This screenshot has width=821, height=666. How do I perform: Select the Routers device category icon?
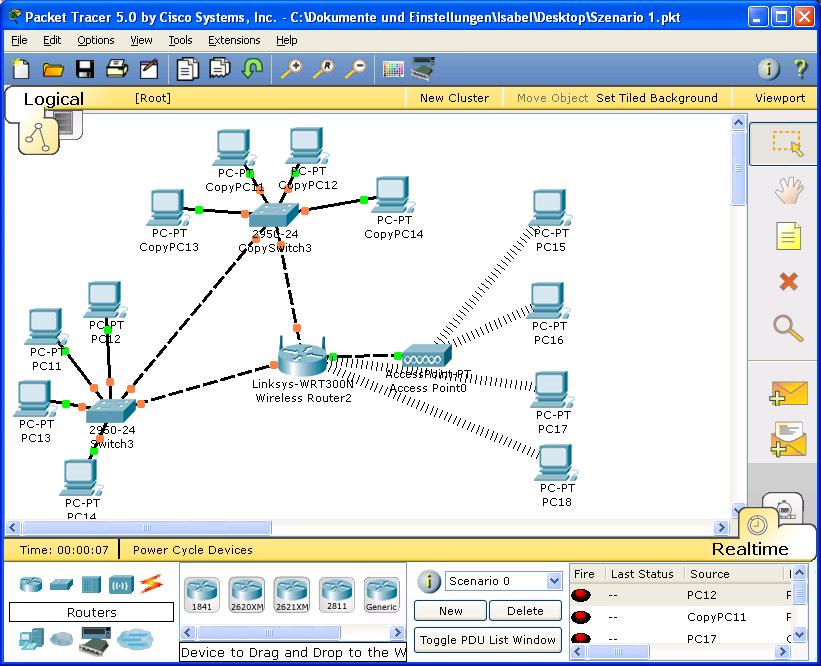click(31, 584)
